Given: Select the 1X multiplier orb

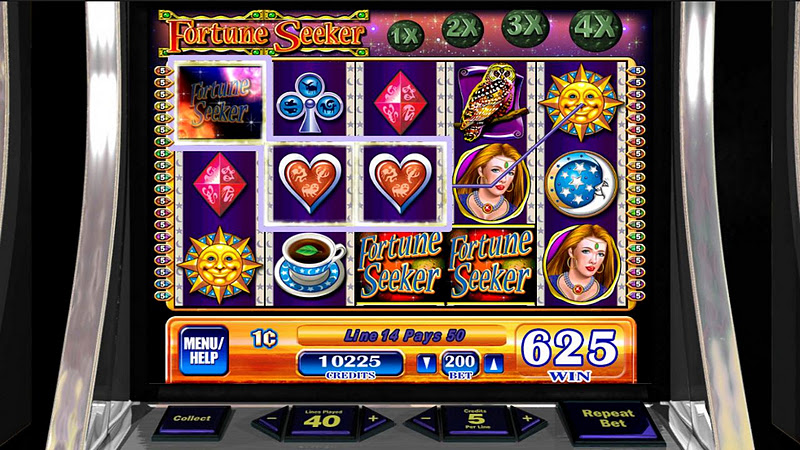Looking at the screenshot, I should [405, 35].
